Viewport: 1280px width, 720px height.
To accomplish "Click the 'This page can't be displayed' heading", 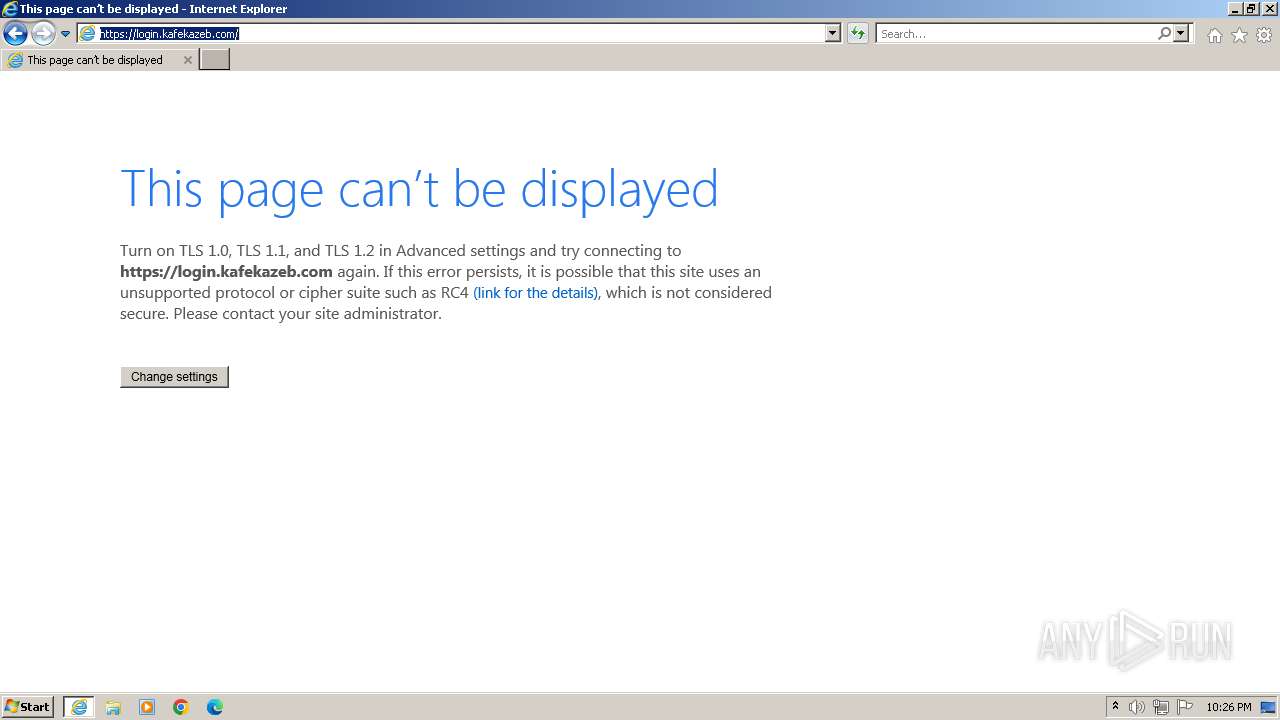I will coord(419,190).
